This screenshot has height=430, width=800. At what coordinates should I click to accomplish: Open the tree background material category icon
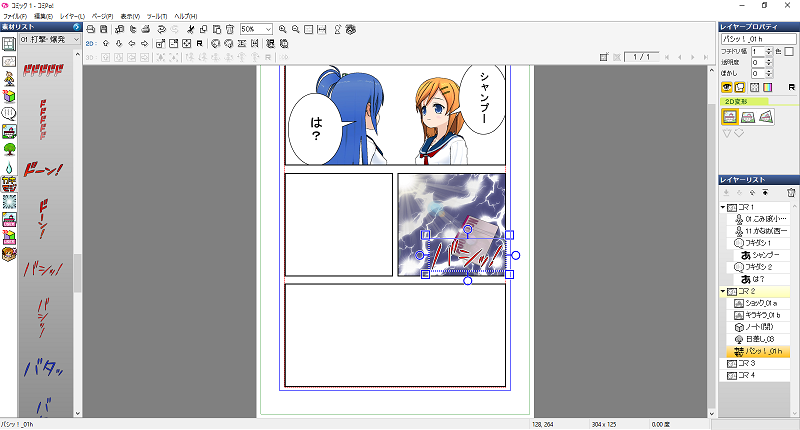point(9,149)
